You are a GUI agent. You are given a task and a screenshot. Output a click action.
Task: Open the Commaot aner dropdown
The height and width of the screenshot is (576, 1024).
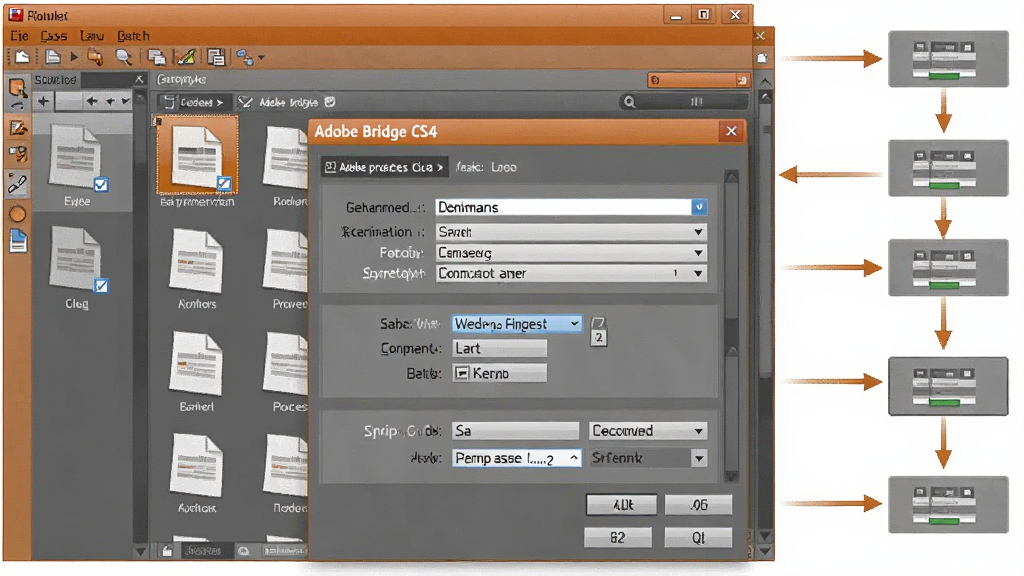[698, 274]
